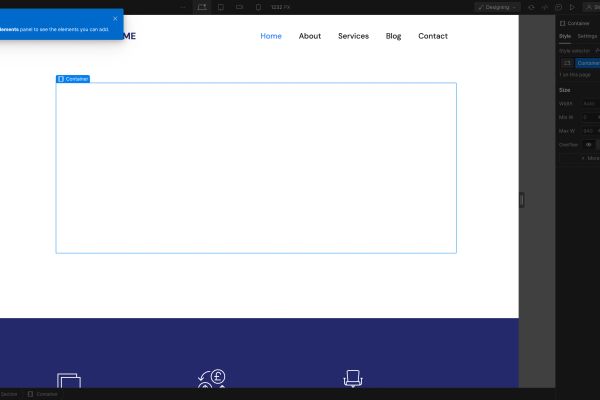Click the Size section heading
This screenshot has width=600, height=400.
(565, 90)
